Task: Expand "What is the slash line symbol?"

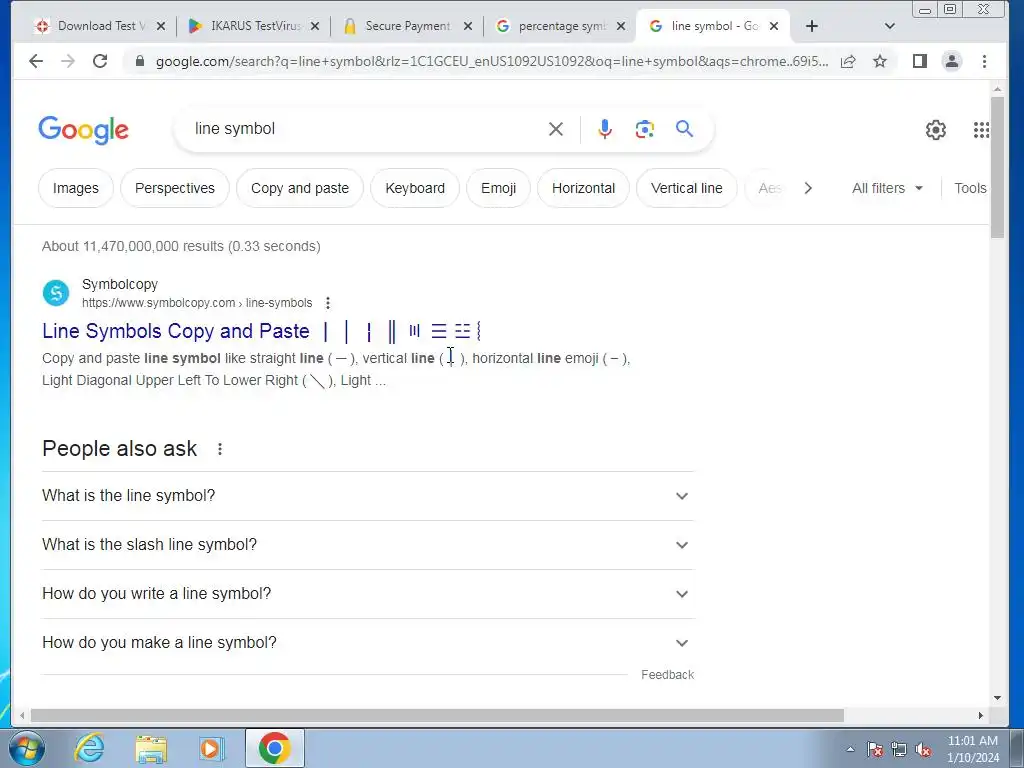Action: pyautogui.click(x=368, y=545)
